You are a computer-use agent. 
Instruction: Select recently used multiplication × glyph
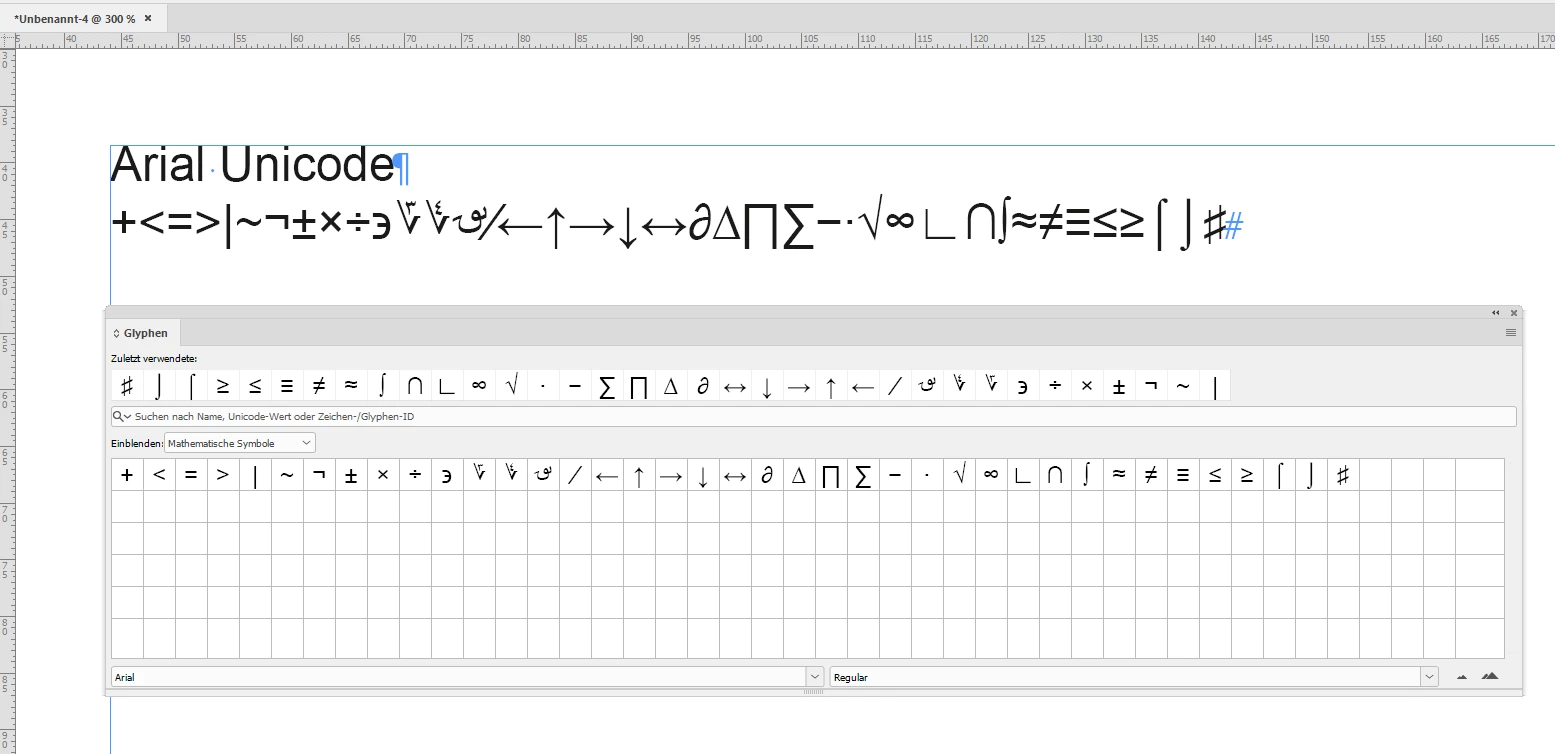1087,386
